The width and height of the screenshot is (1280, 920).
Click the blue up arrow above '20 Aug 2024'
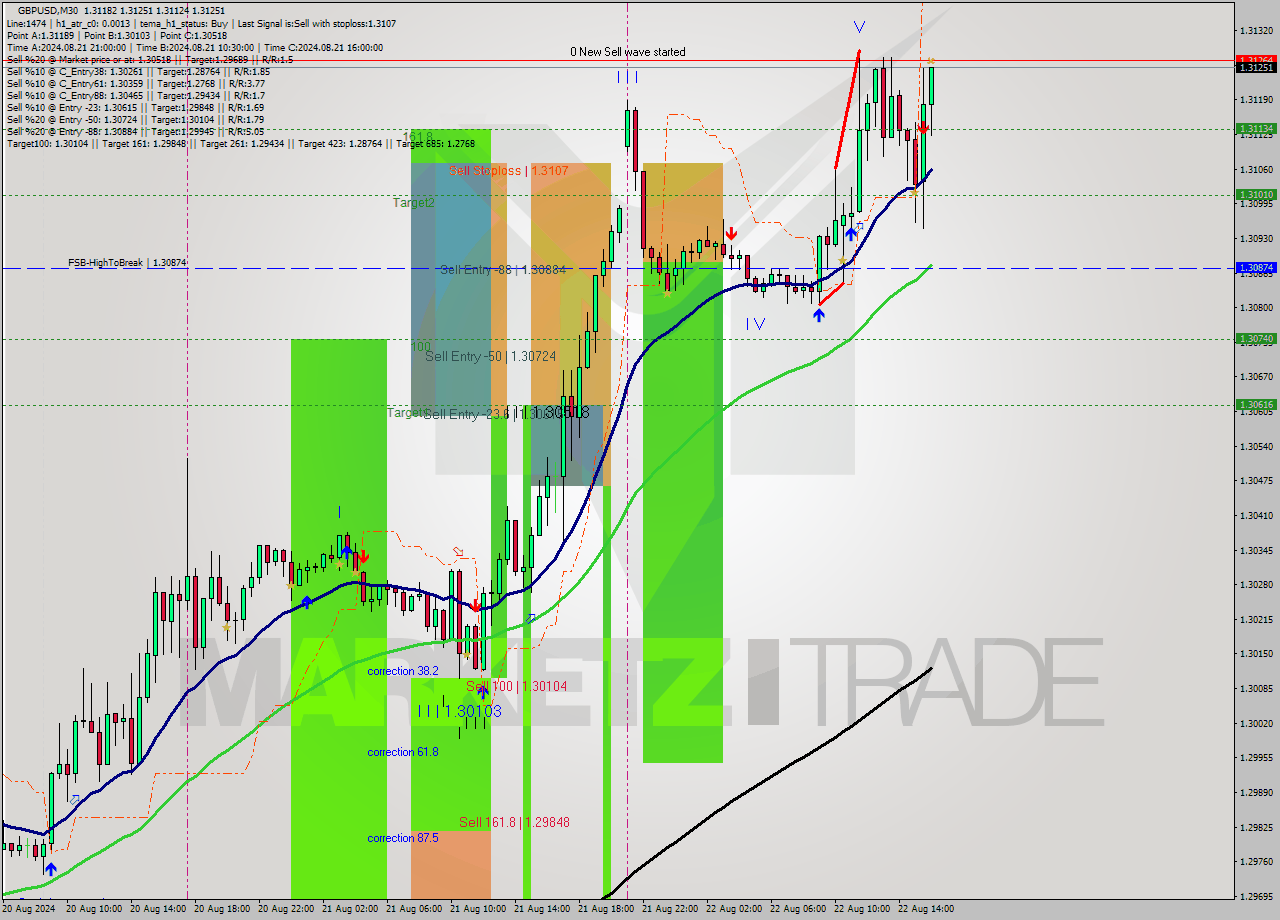[50, 869]
